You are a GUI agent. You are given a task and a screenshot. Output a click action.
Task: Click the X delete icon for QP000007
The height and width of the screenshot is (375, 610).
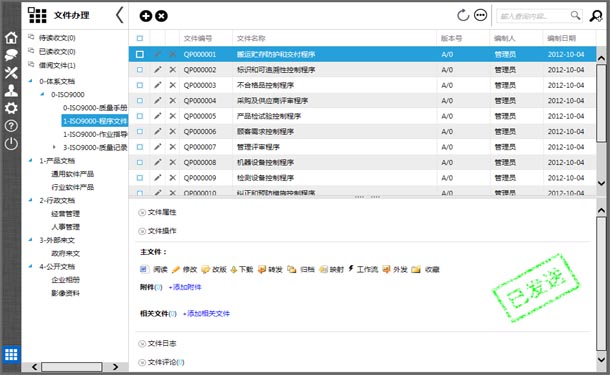click(173, 147)
